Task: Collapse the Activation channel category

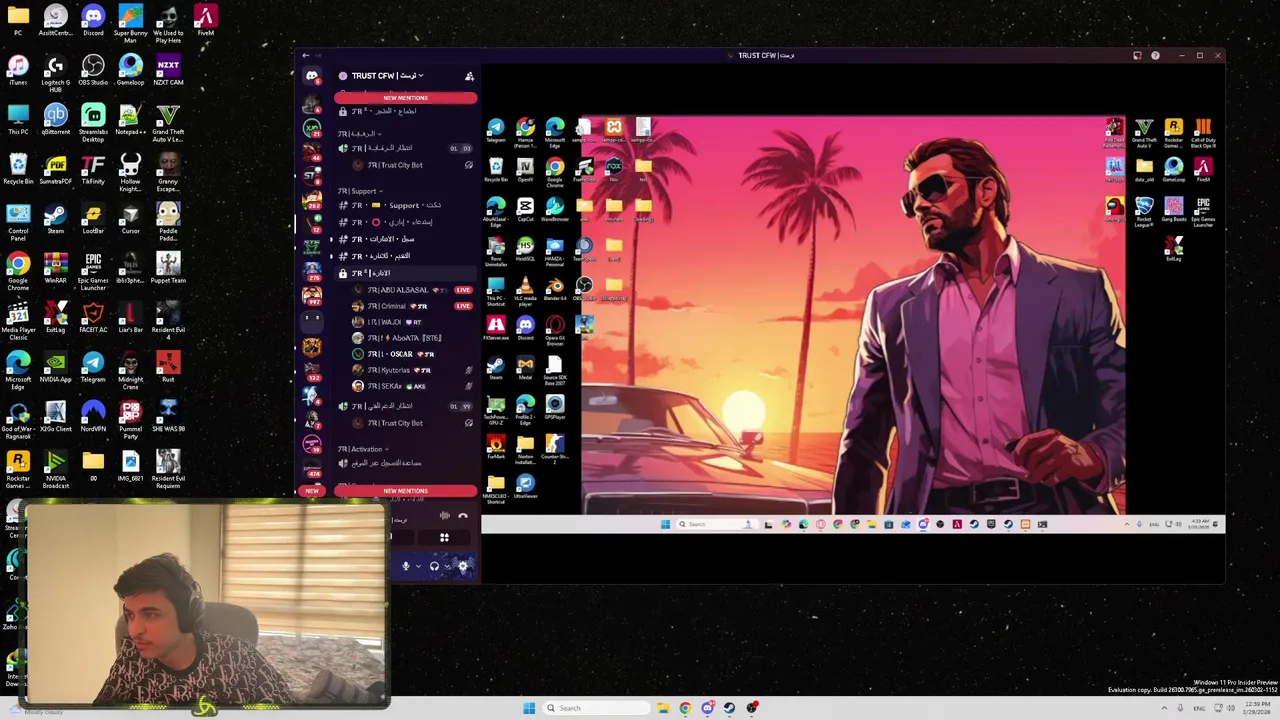Action: [362, 449]
